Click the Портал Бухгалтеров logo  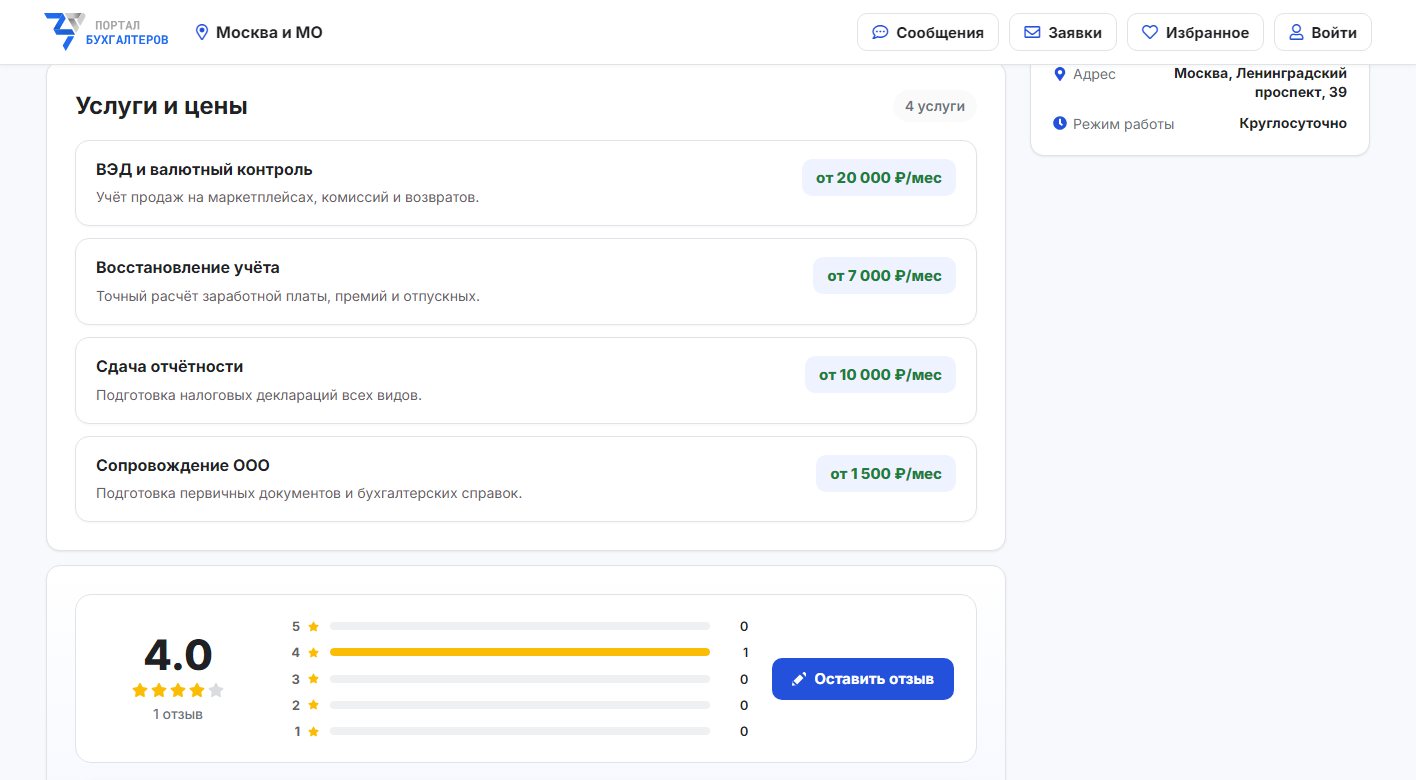tap(107, 32)
